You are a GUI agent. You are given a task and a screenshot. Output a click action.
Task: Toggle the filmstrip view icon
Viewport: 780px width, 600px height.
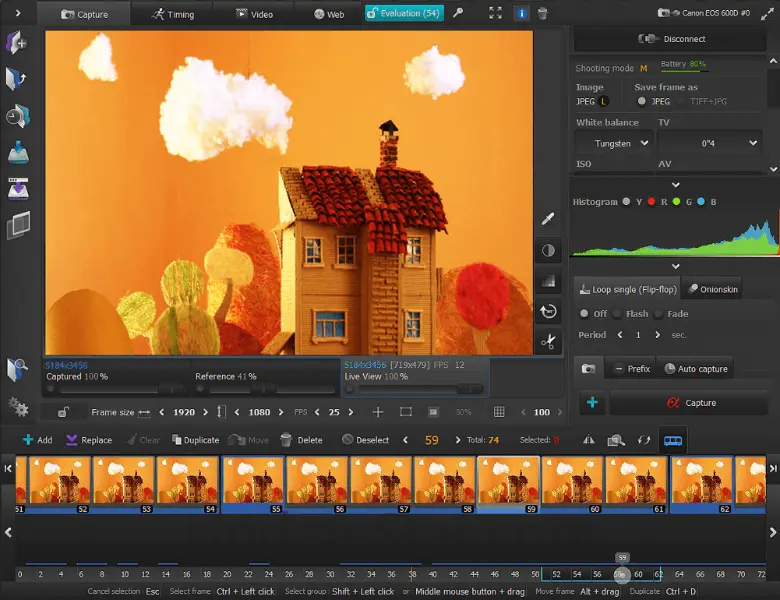click(x=673, y=440)
